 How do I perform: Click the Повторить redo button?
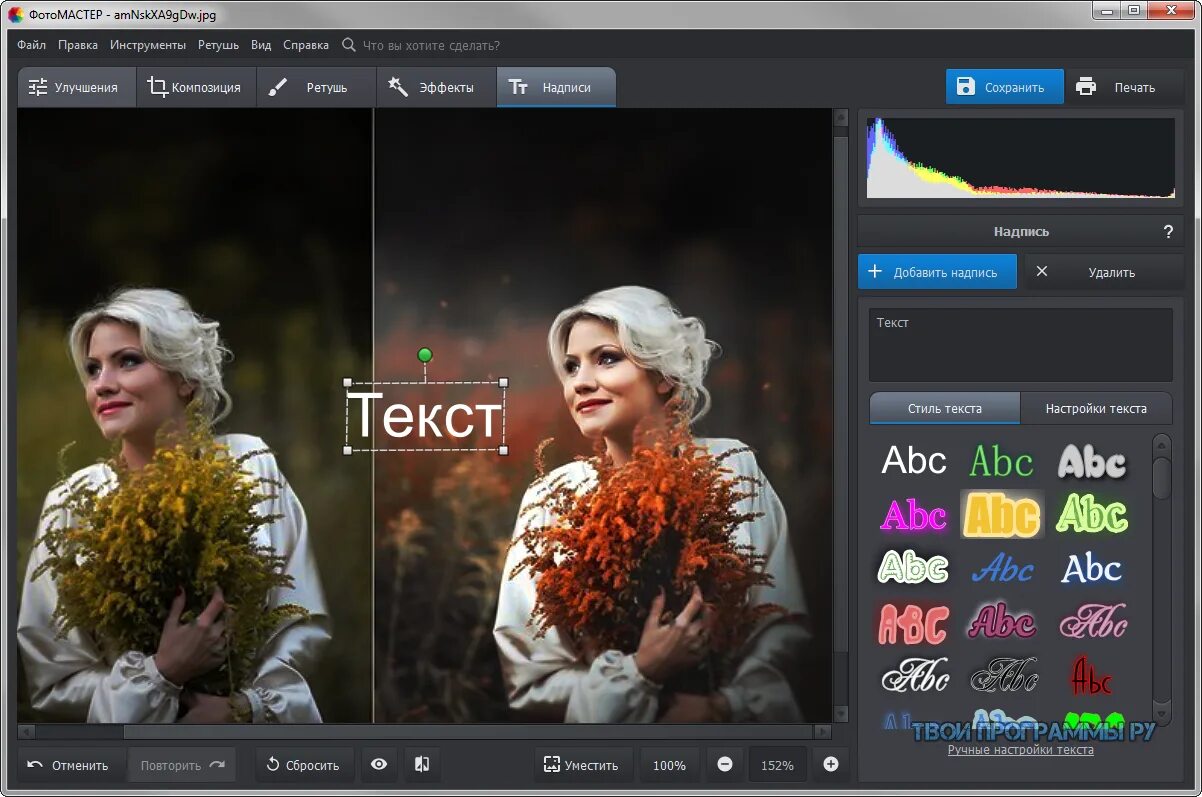coord(182,765)
